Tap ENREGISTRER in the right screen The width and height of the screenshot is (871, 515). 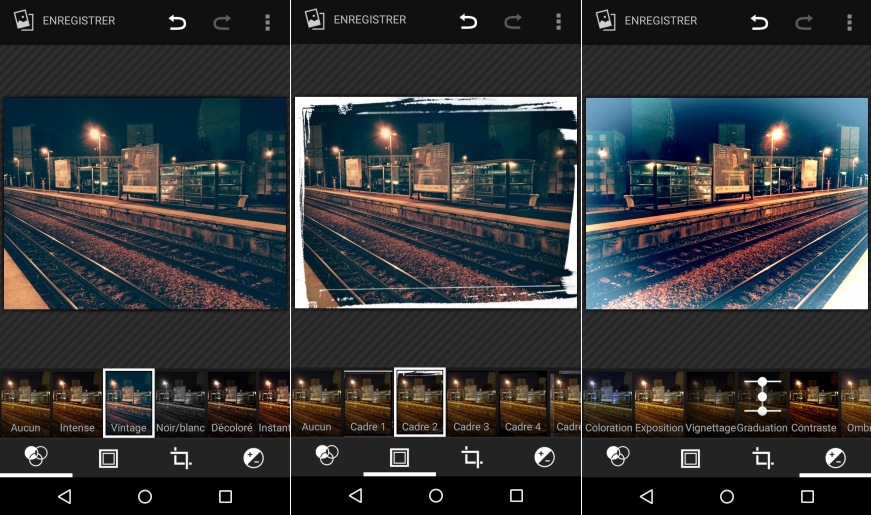point(661,21)
